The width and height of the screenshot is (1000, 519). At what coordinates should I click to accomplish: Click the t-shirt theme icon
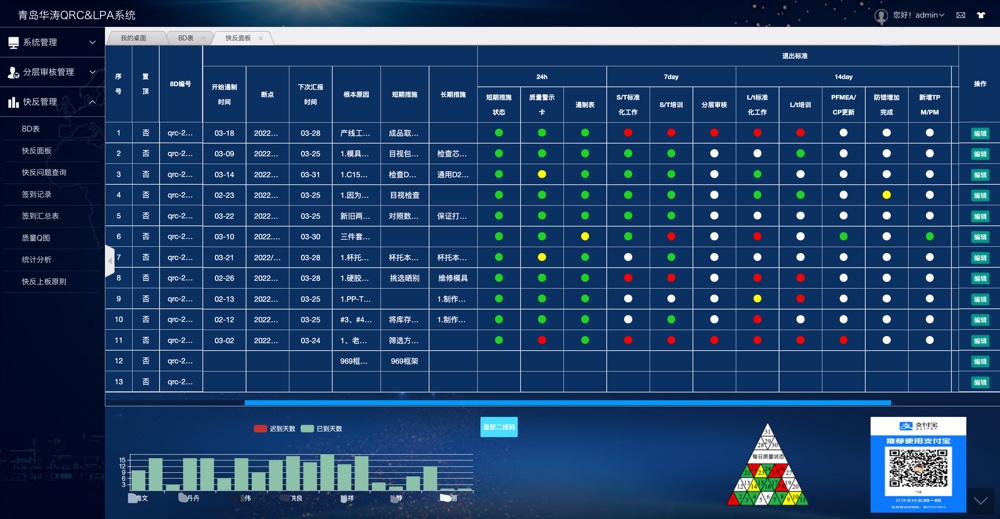(983, 15)
